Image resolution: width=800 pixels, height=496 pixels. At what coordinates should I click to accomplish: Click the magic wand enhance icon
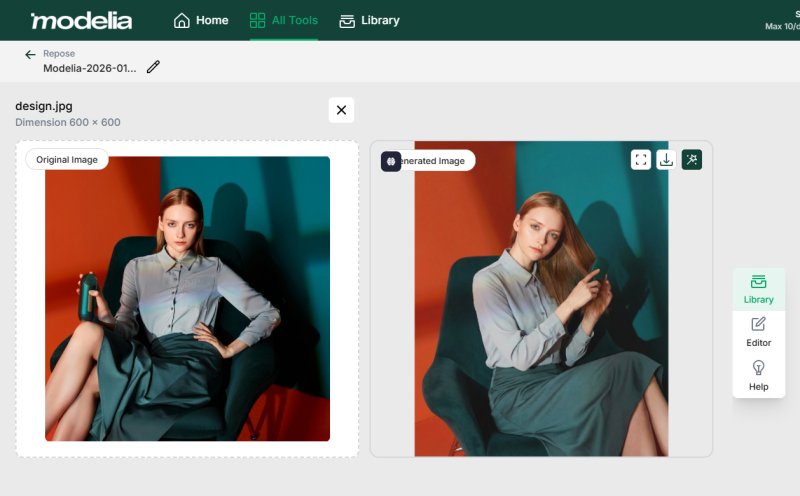(x=692, y=160)
